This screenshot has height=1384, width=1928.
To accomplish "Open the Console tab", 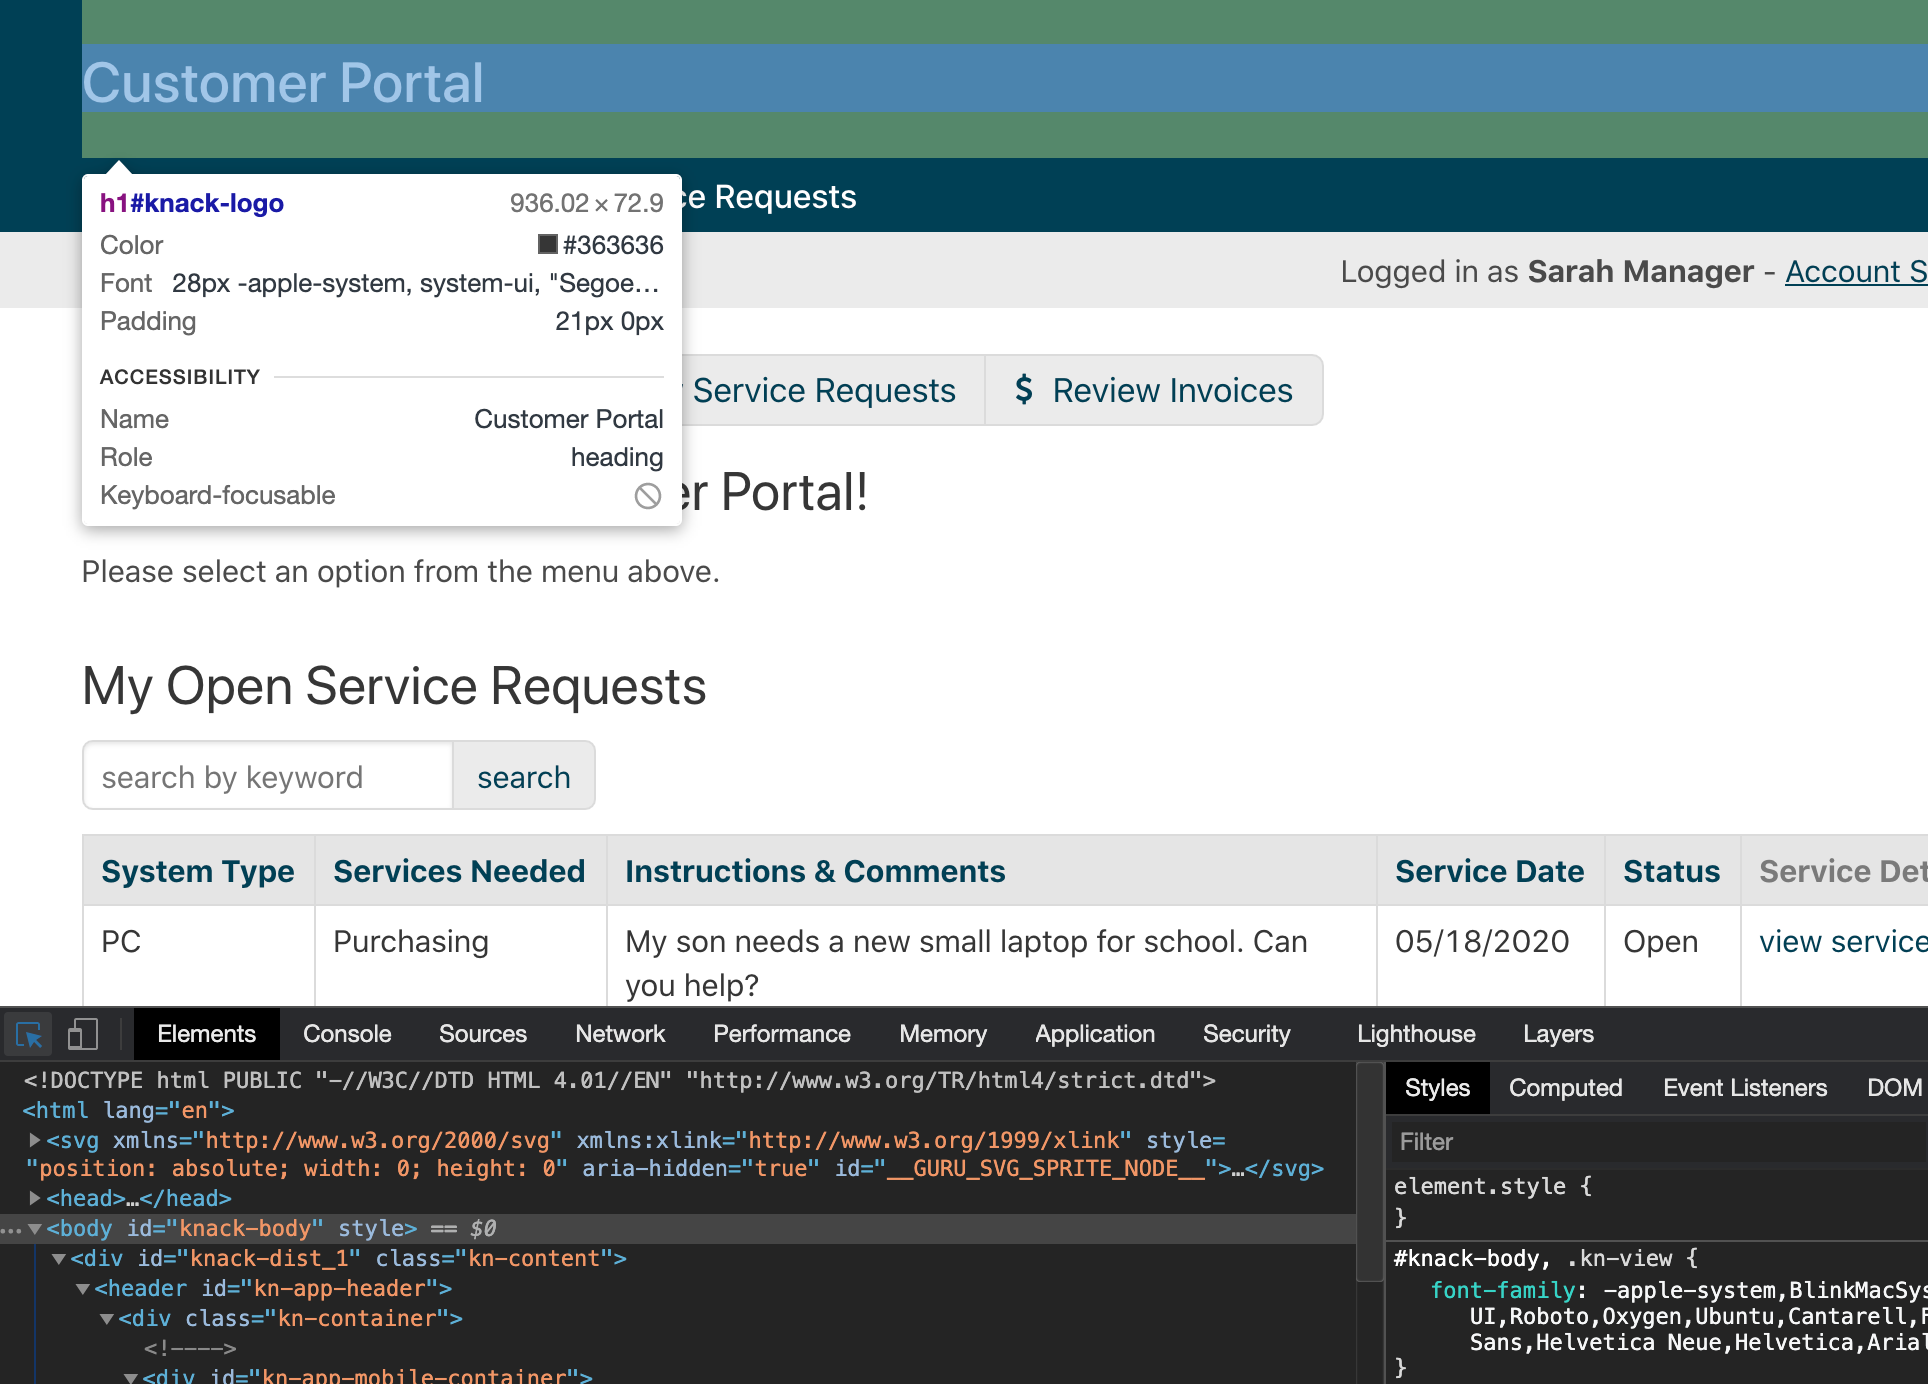I will [346, 1034].
